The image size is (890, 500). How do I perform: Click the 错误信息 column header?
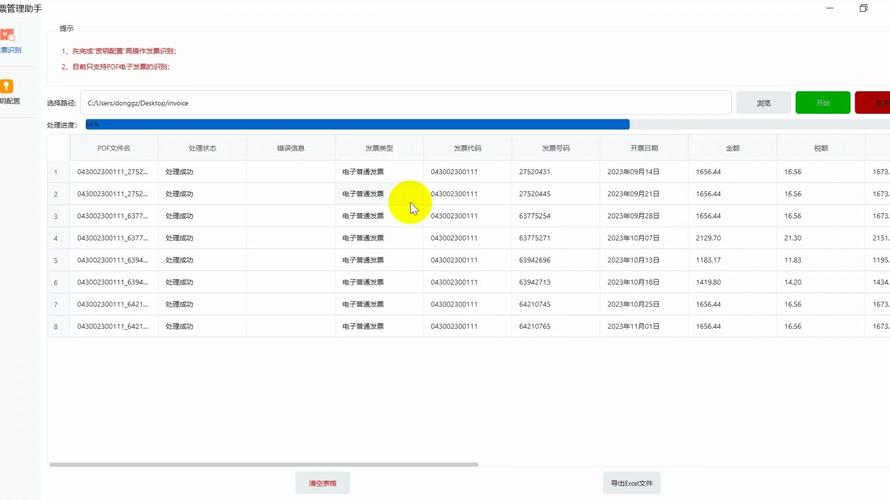(x=291, y=148)
